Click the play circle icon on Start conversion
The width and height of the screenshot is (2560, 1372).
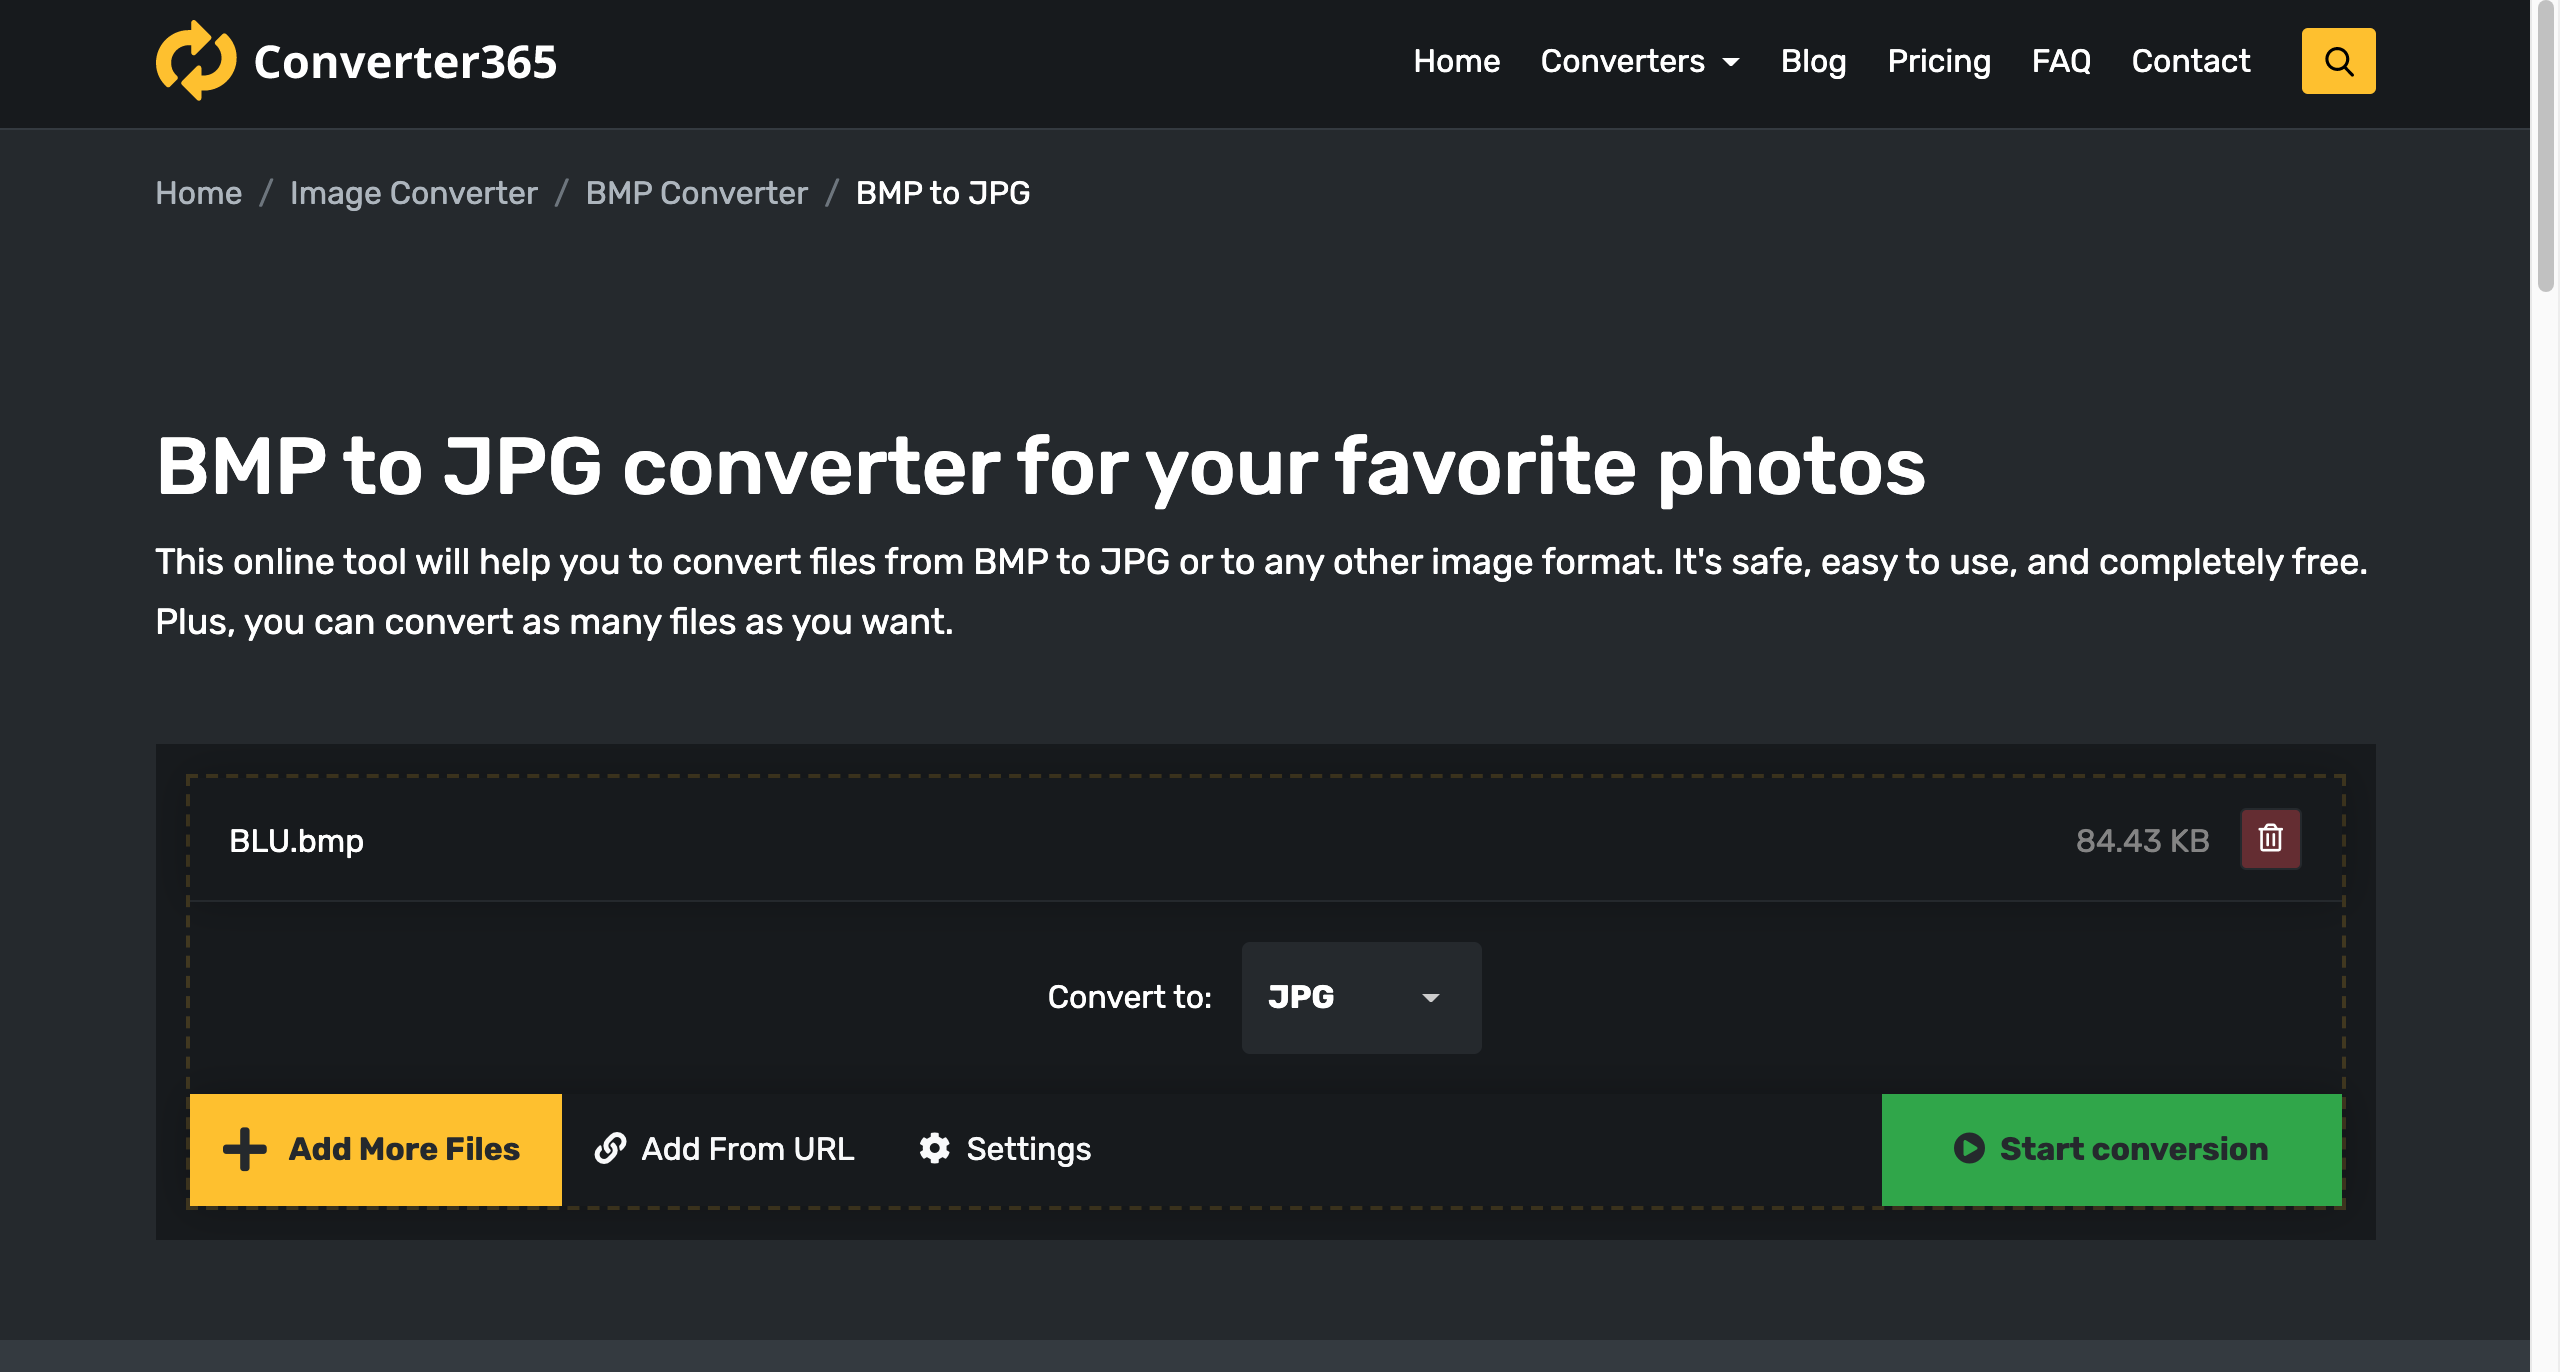click(1969, 1148)
